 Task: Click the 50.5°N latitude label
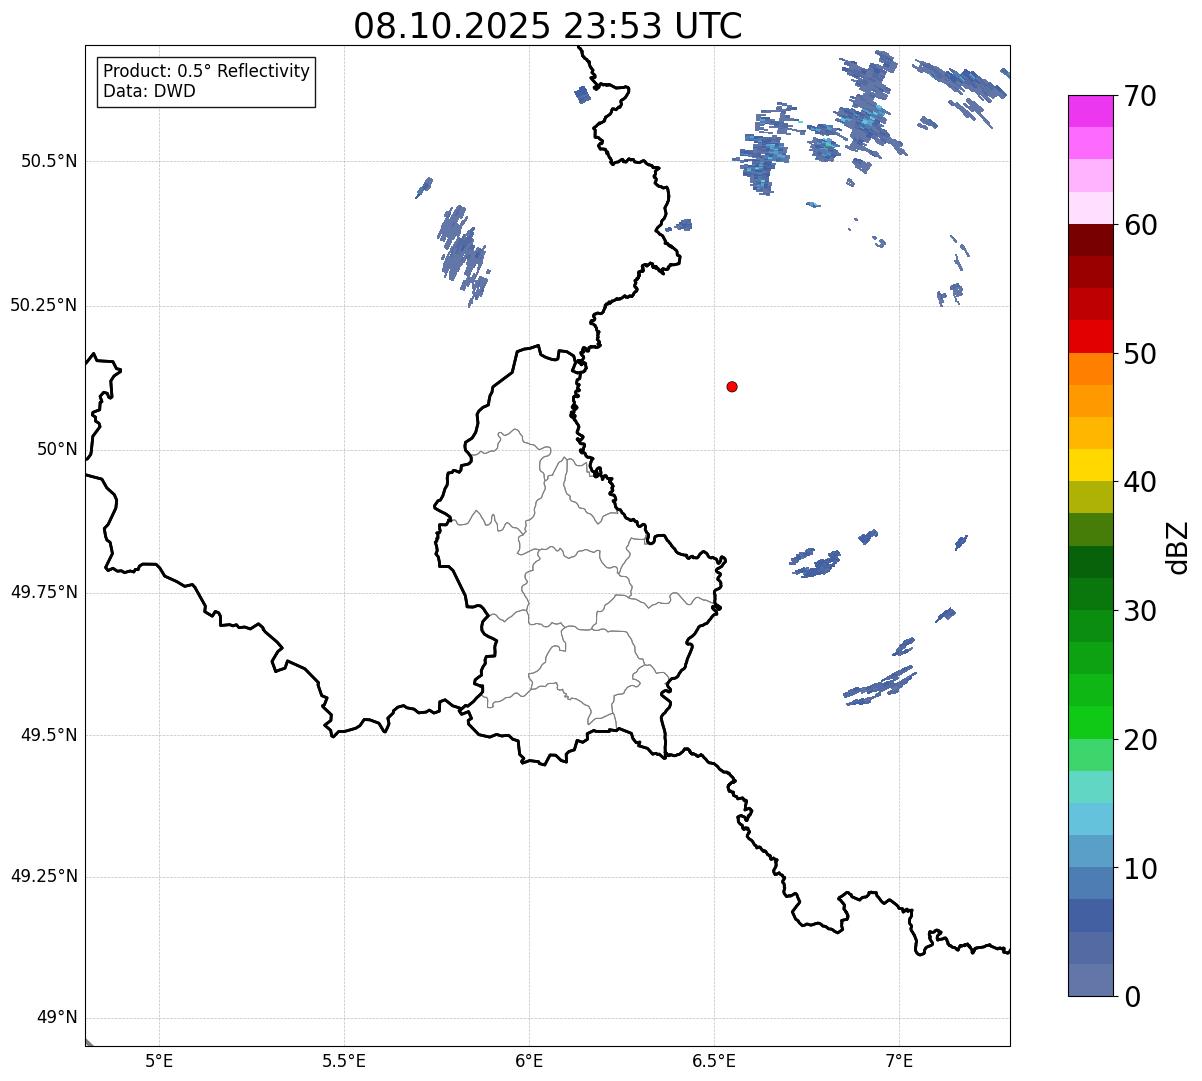pos(49,161)
